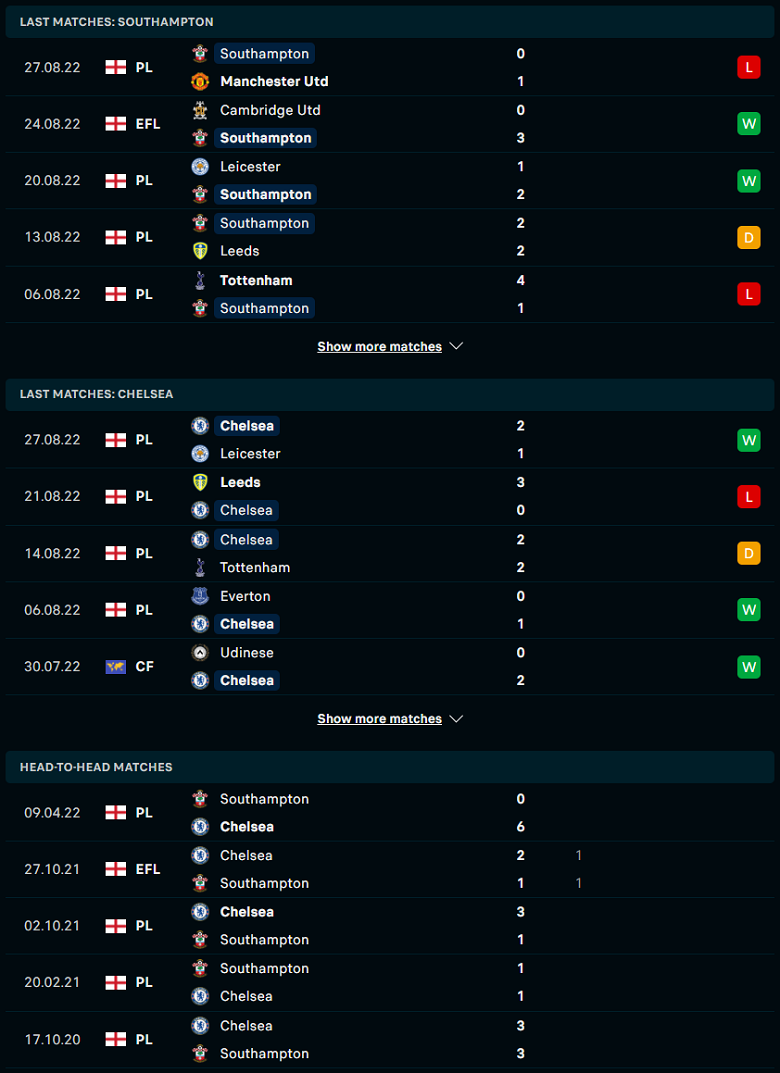Click the world flag icon beside CF
The height and width of the screenshot is (1073, 780).
point(116,667)
